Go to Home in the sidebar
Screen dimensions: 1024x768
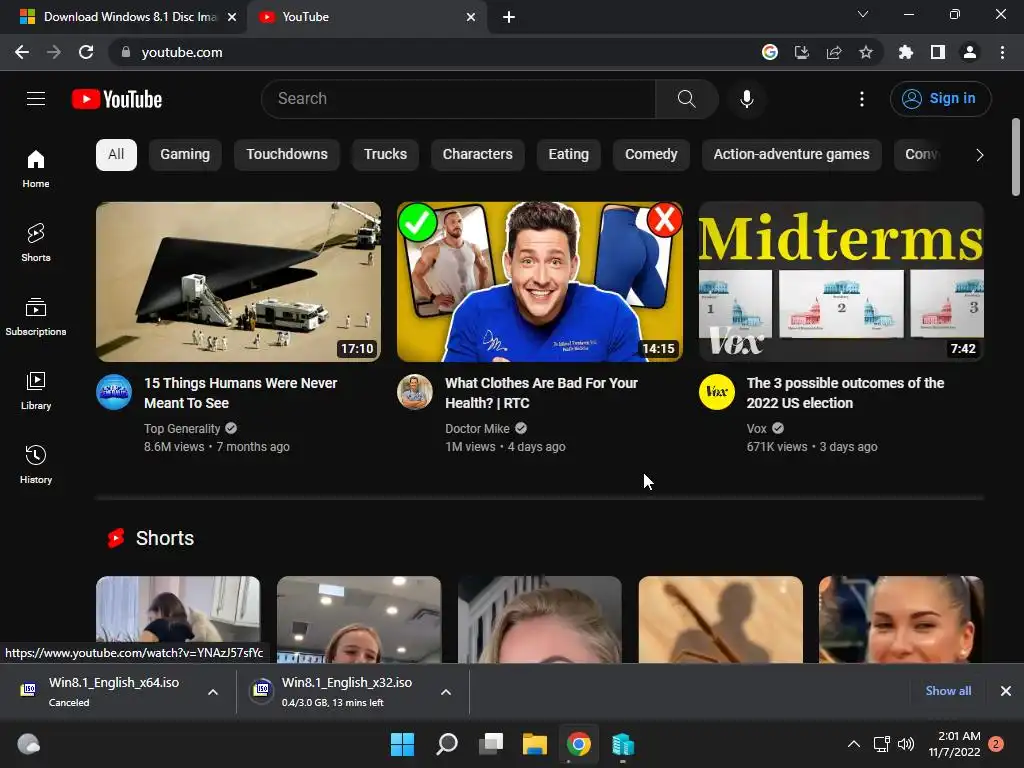[x=36, y=169]
